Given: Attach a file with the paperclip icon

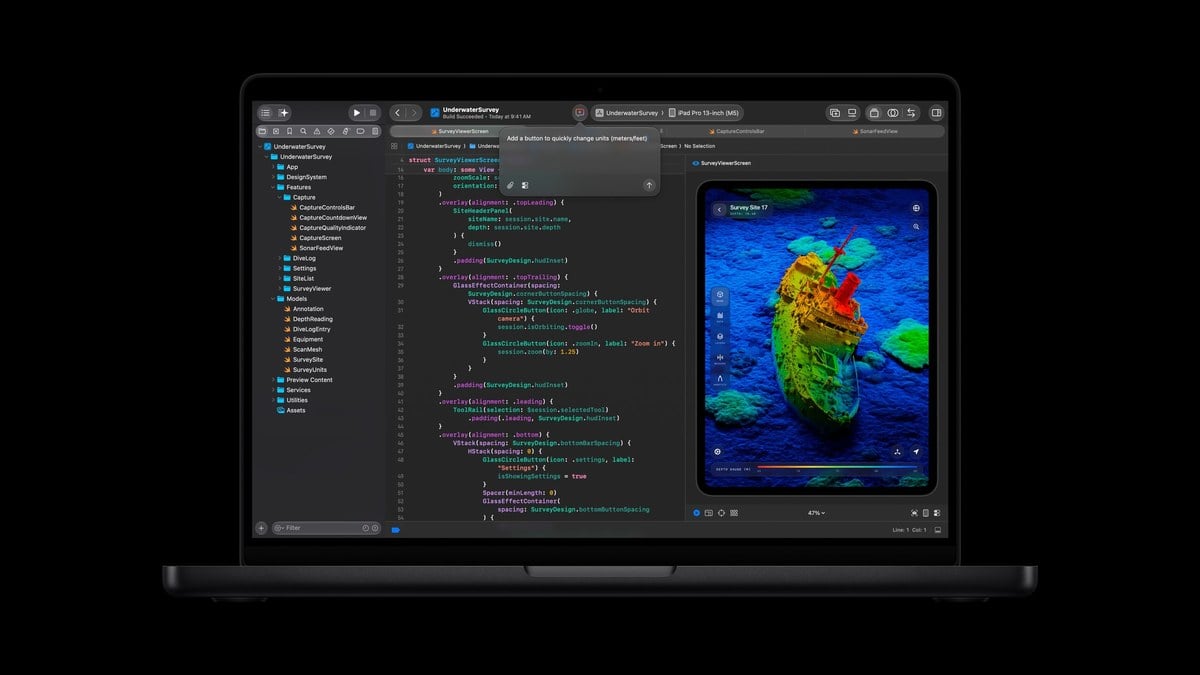Looking at the screenshot, I should 510,185.
